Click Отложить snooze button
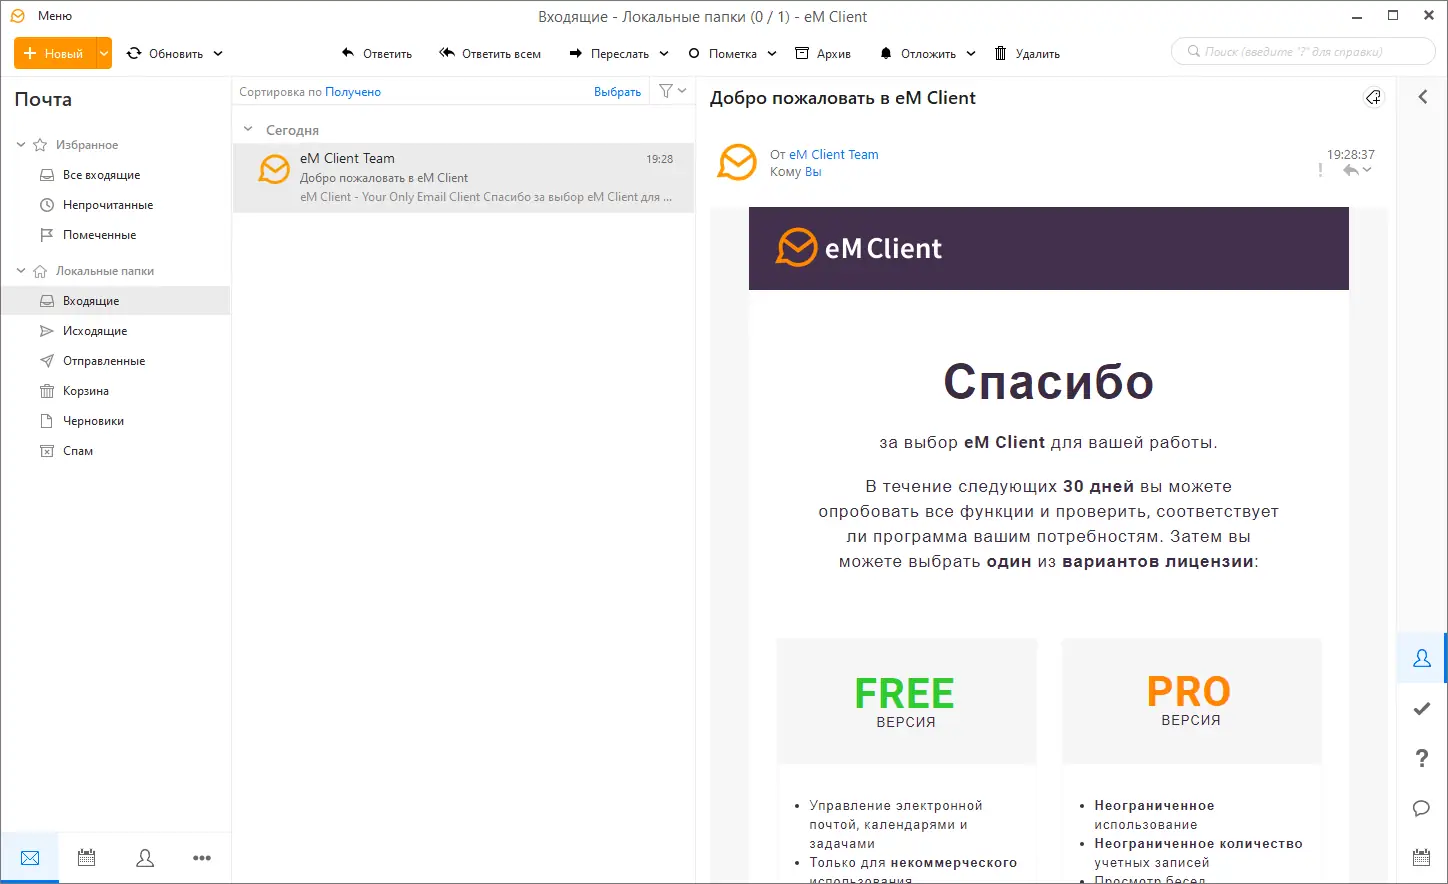 (x=918, y=54)
